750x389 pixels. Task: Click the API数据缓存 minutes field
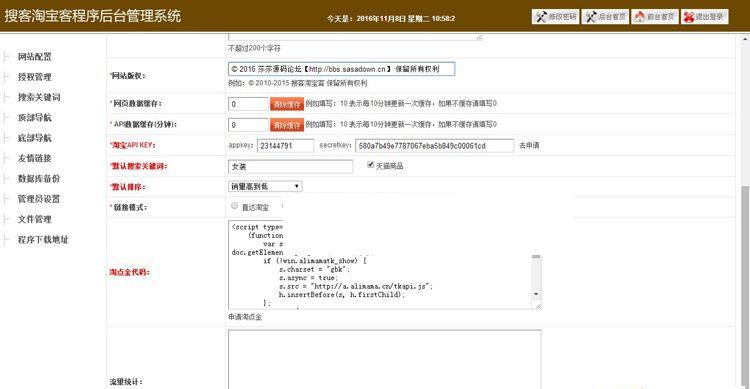(248, 125)
